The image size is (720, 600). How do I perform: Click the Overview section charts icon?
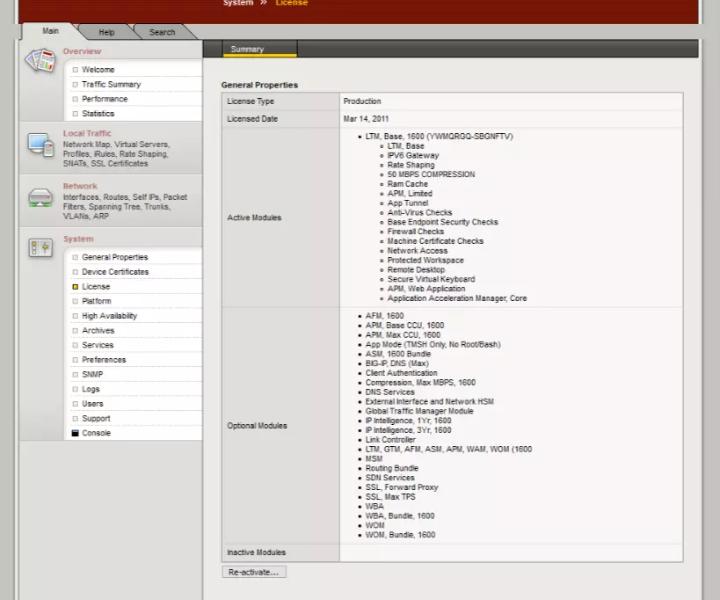click(40, 61)
